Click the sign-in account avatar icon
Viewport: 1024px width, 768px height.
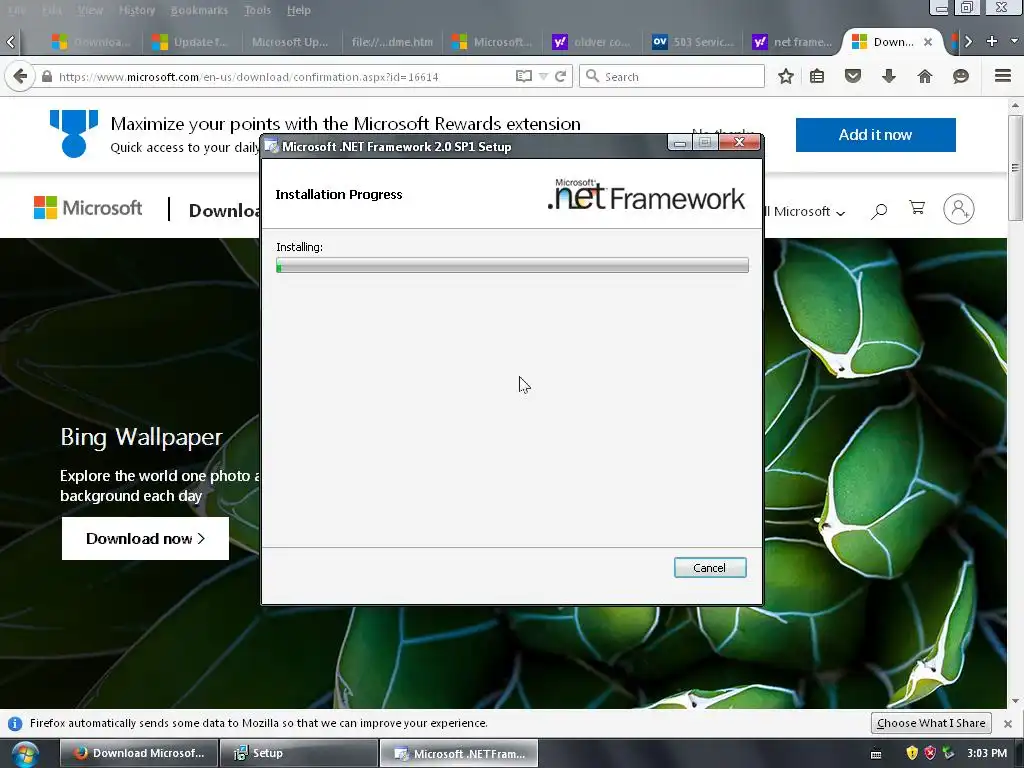click(x=959, y=209)
